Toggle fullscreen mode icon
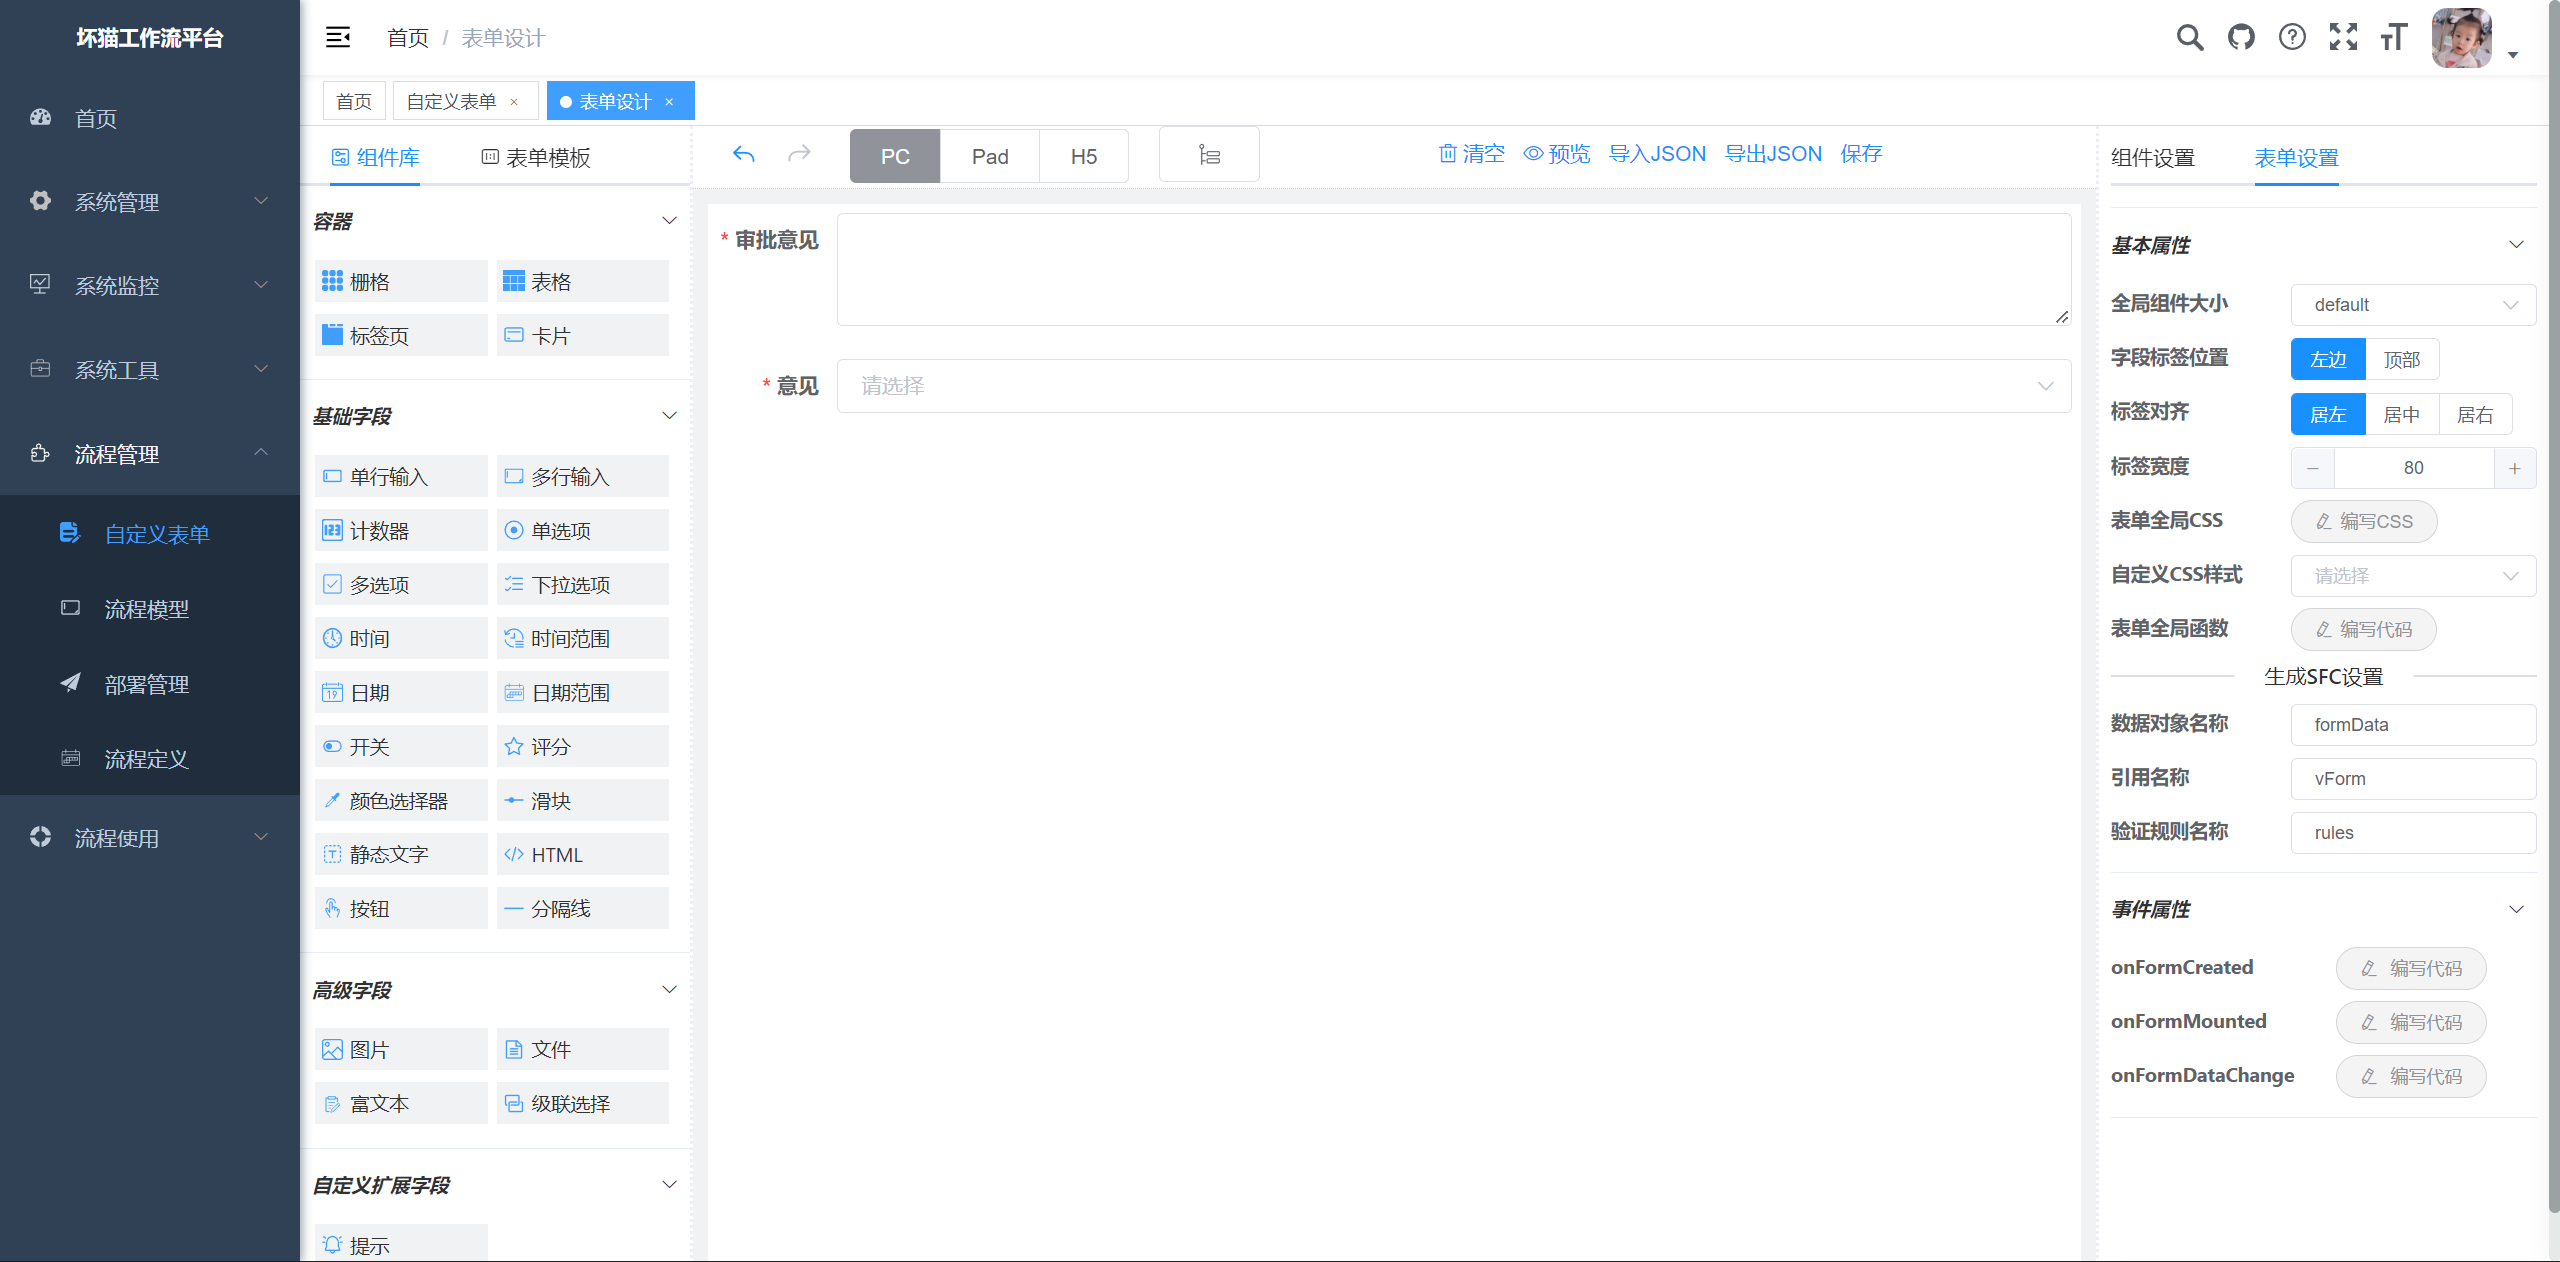2560x1262 pixels. coord(2343,38)
